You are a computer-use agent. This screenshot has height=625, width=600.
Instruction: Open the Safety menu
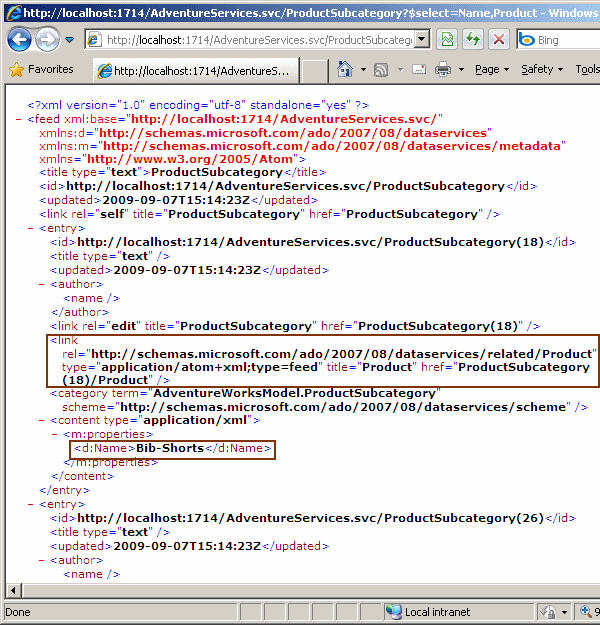543,70
